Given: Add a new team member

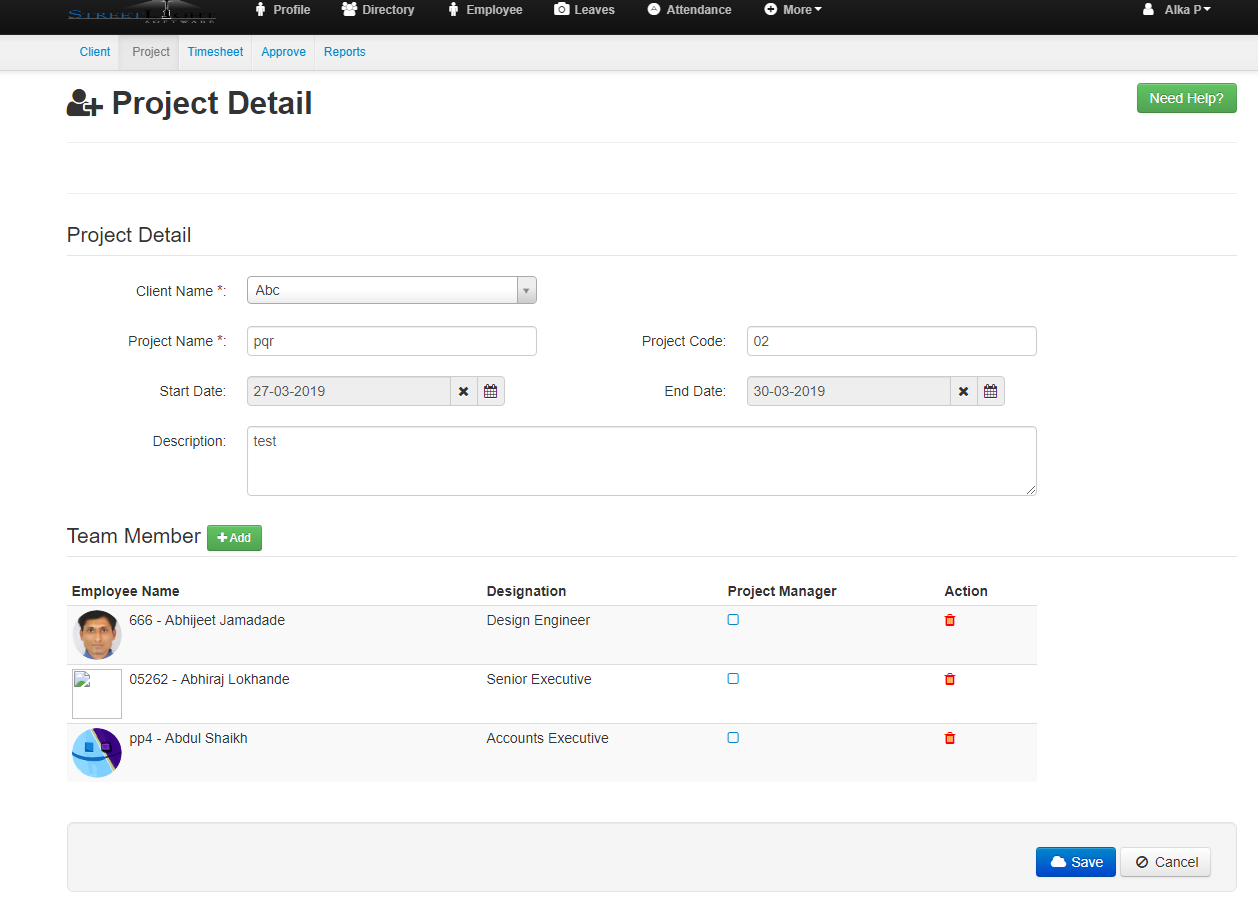Looking at the screenshot, I should (x=234, y=538).
